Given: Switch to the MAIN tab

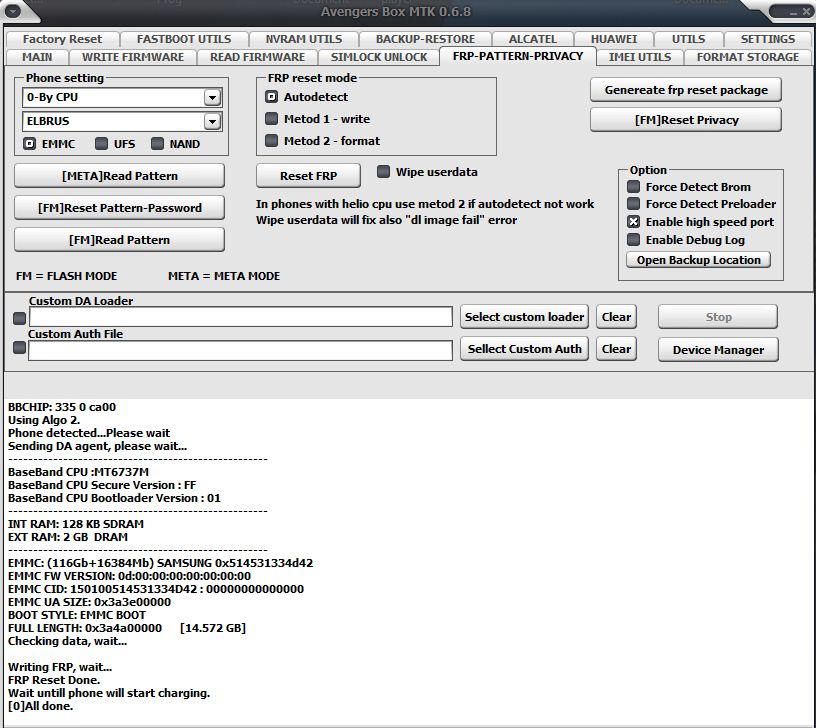Looking at the screenshot, I should (37, 57).
